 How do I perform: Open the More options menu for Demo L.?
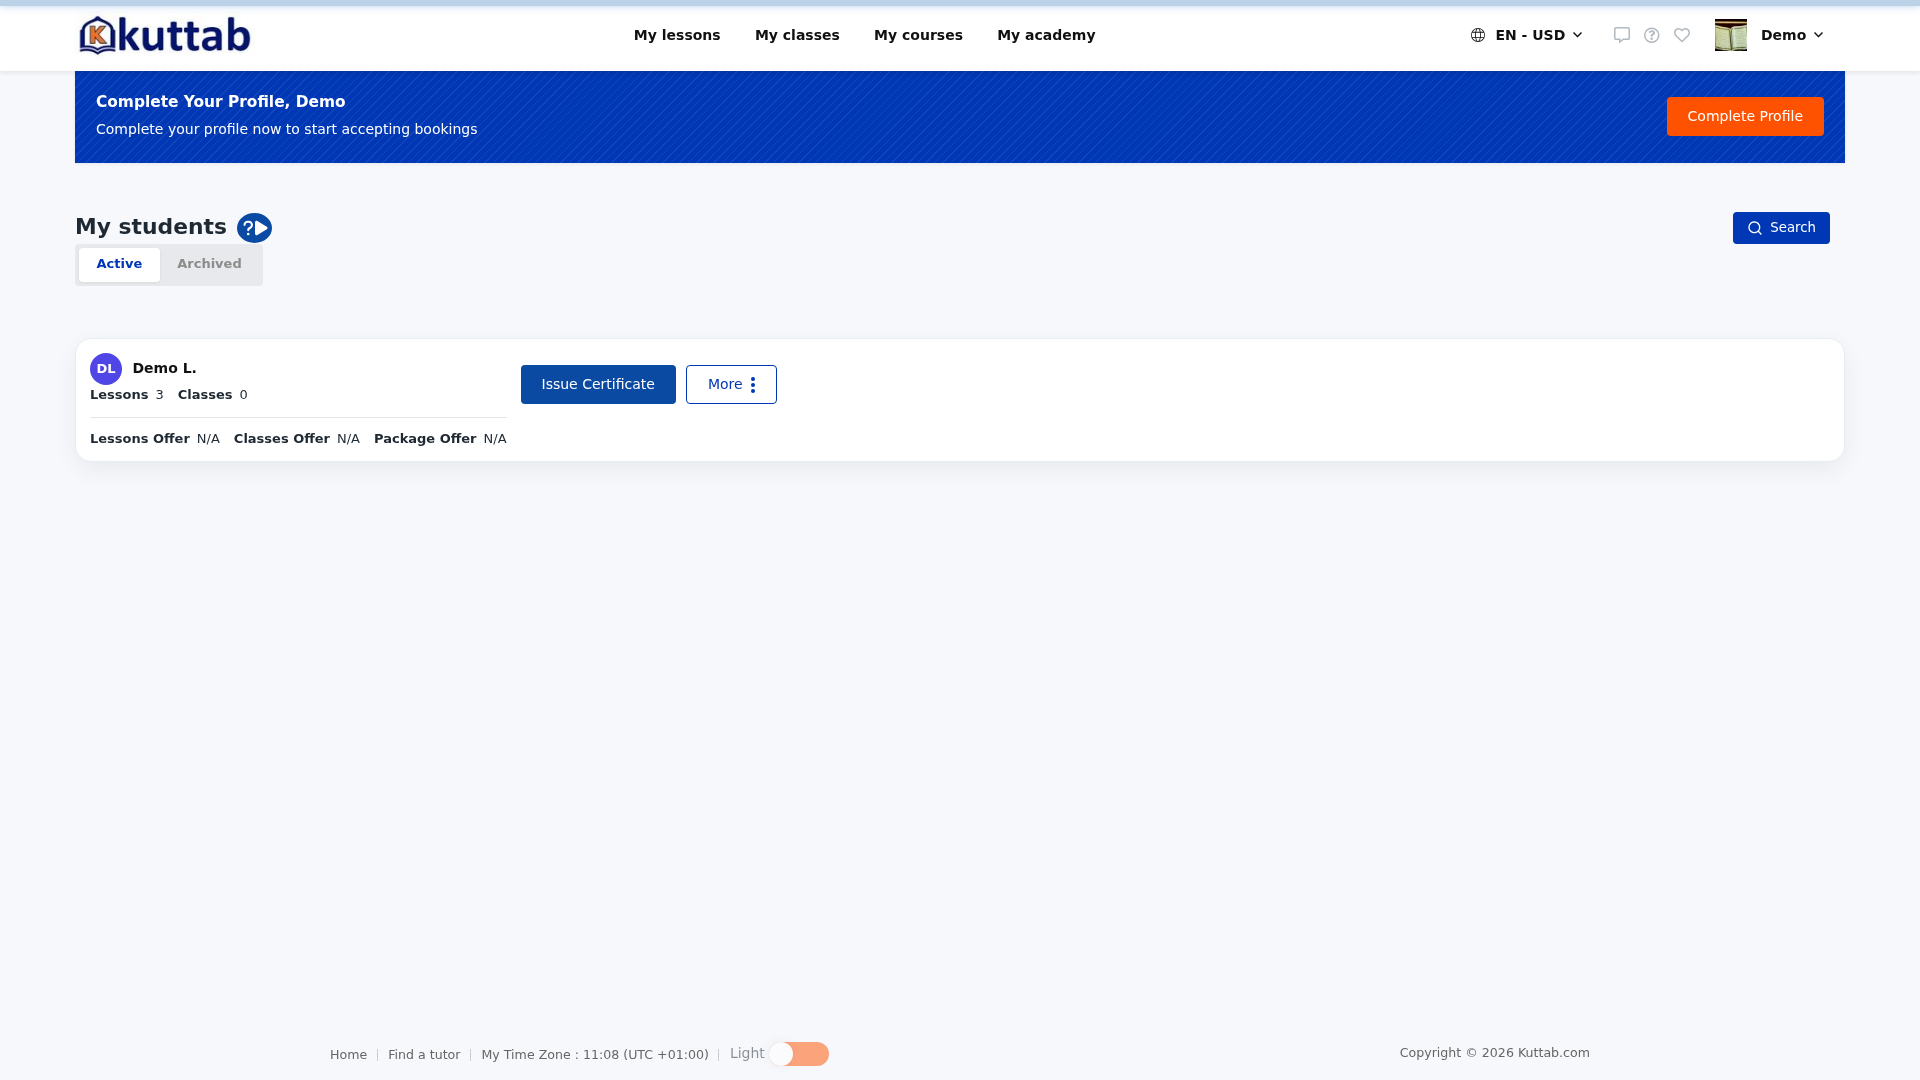(x=731, y=384)
